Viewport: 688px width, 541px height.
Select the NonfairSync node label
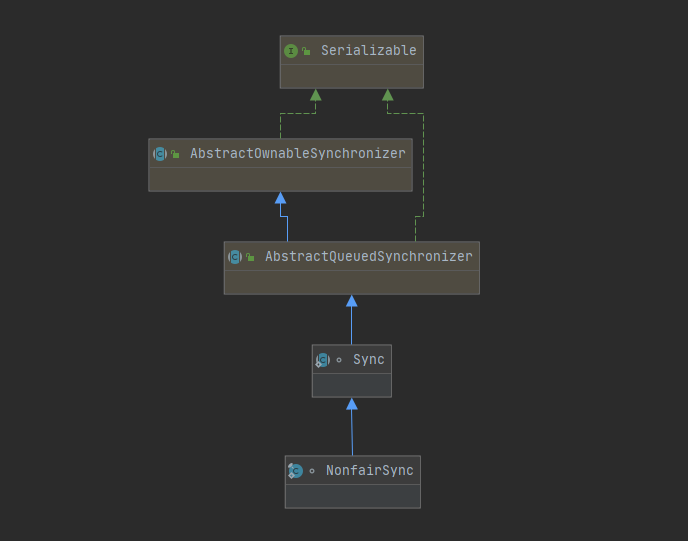[369, 470]
